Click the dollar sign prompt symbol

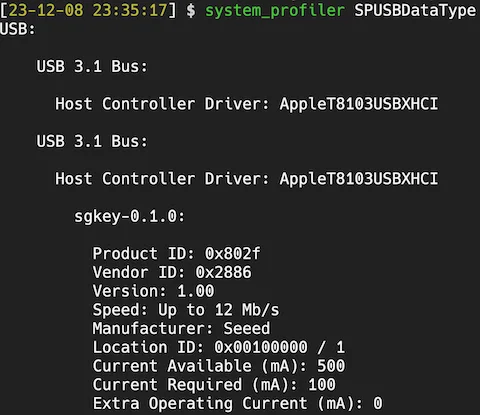pos(191,11)
